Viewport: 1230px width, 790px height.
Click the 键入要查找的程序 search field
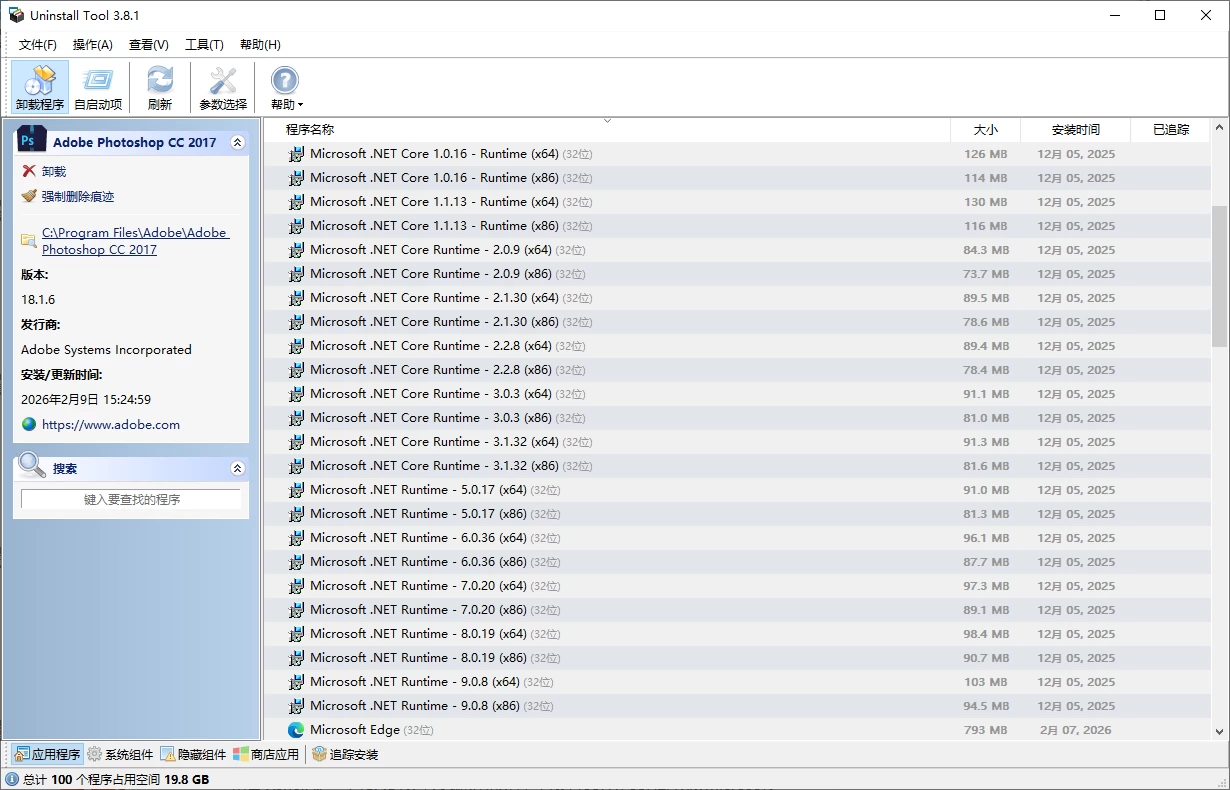tap(131, 499)
